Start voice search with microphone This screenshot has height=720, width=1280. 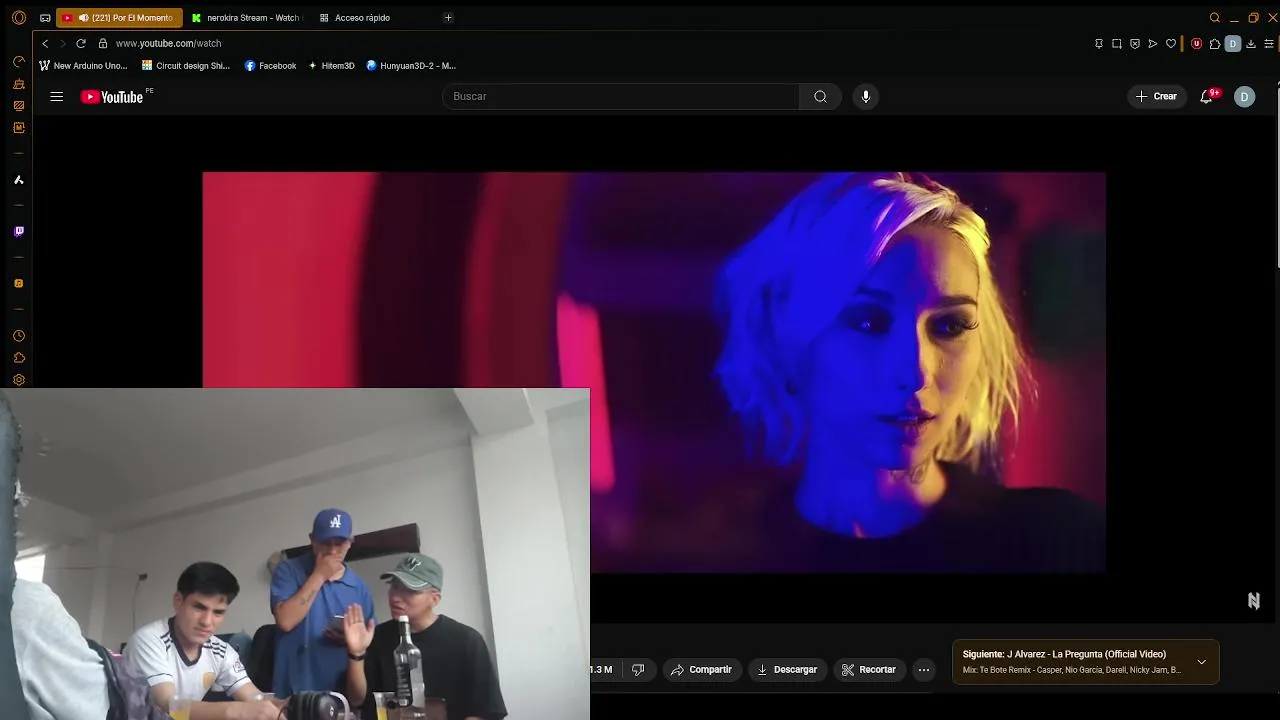(x=866, y=97)
